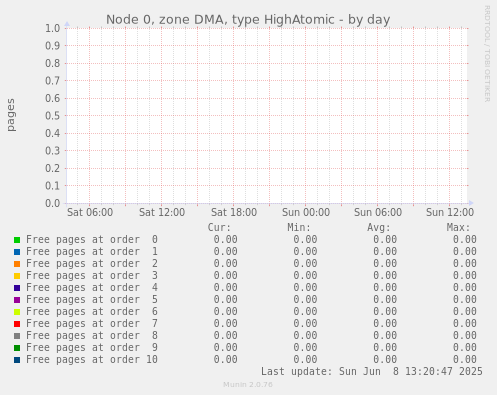Click the blue swatch for order 1

point(17,252)
